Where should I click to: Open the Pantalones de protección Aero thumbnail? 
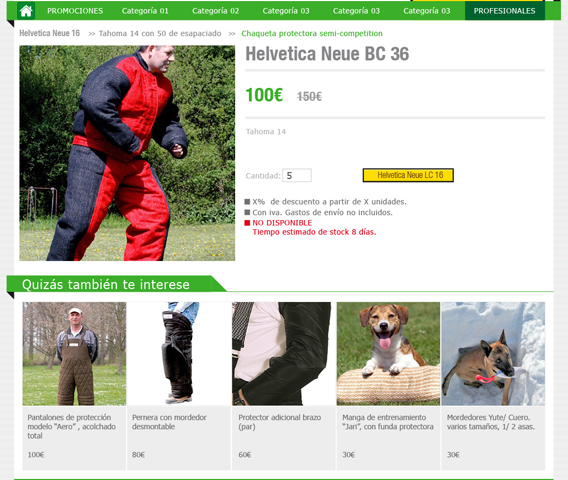pyautogui.click(x=74, y=354)
